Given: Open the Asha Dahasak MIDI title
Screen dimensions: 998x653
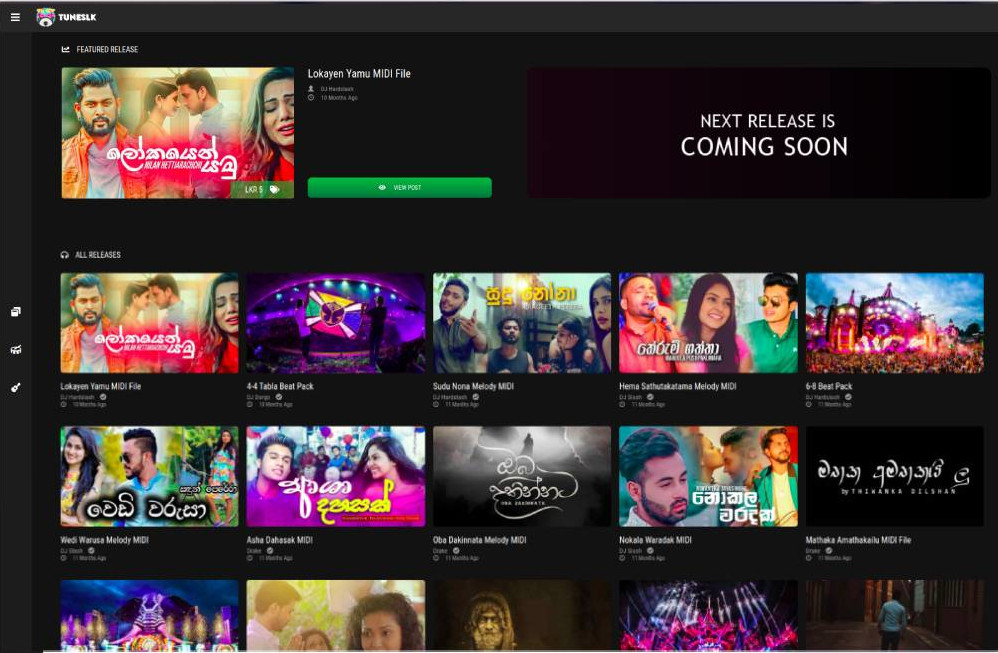Looking at the screenshot, I should click(279, 540).
